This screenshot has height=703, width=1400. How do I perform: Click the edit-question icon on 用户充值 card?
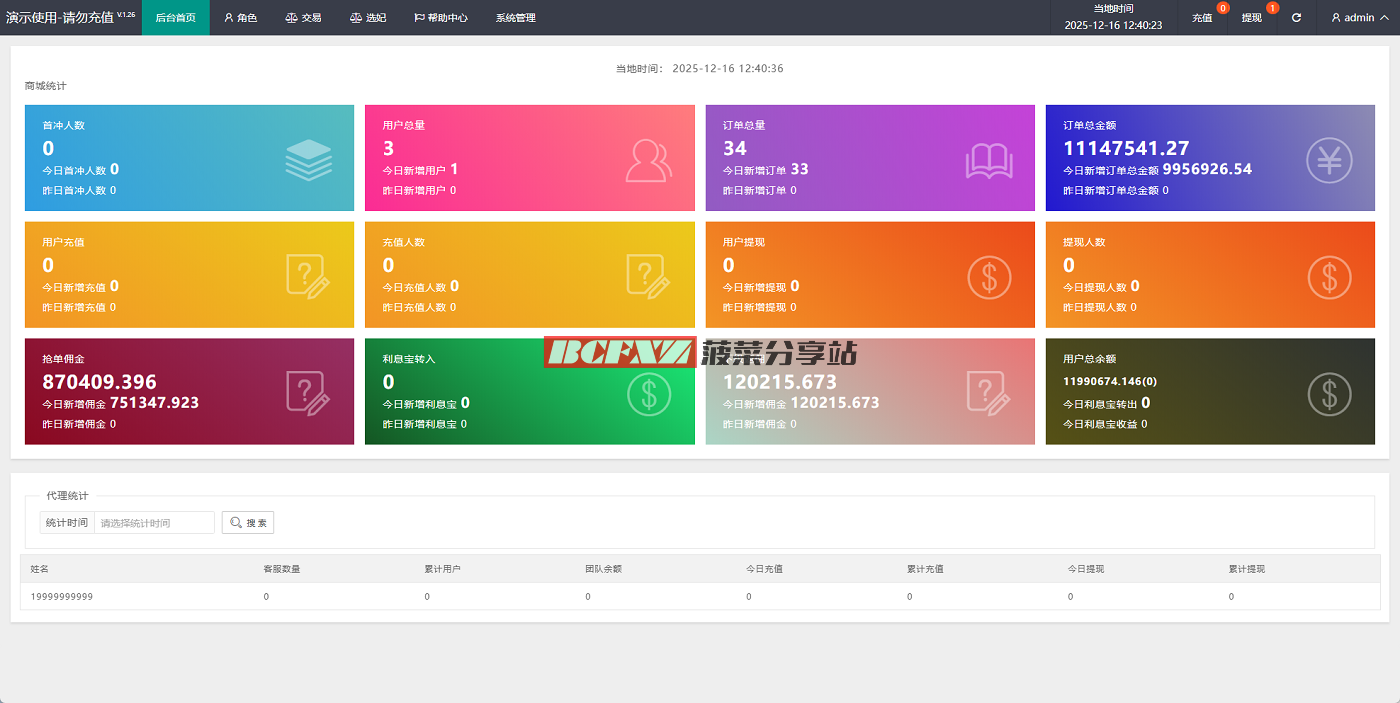coord(308,276)
